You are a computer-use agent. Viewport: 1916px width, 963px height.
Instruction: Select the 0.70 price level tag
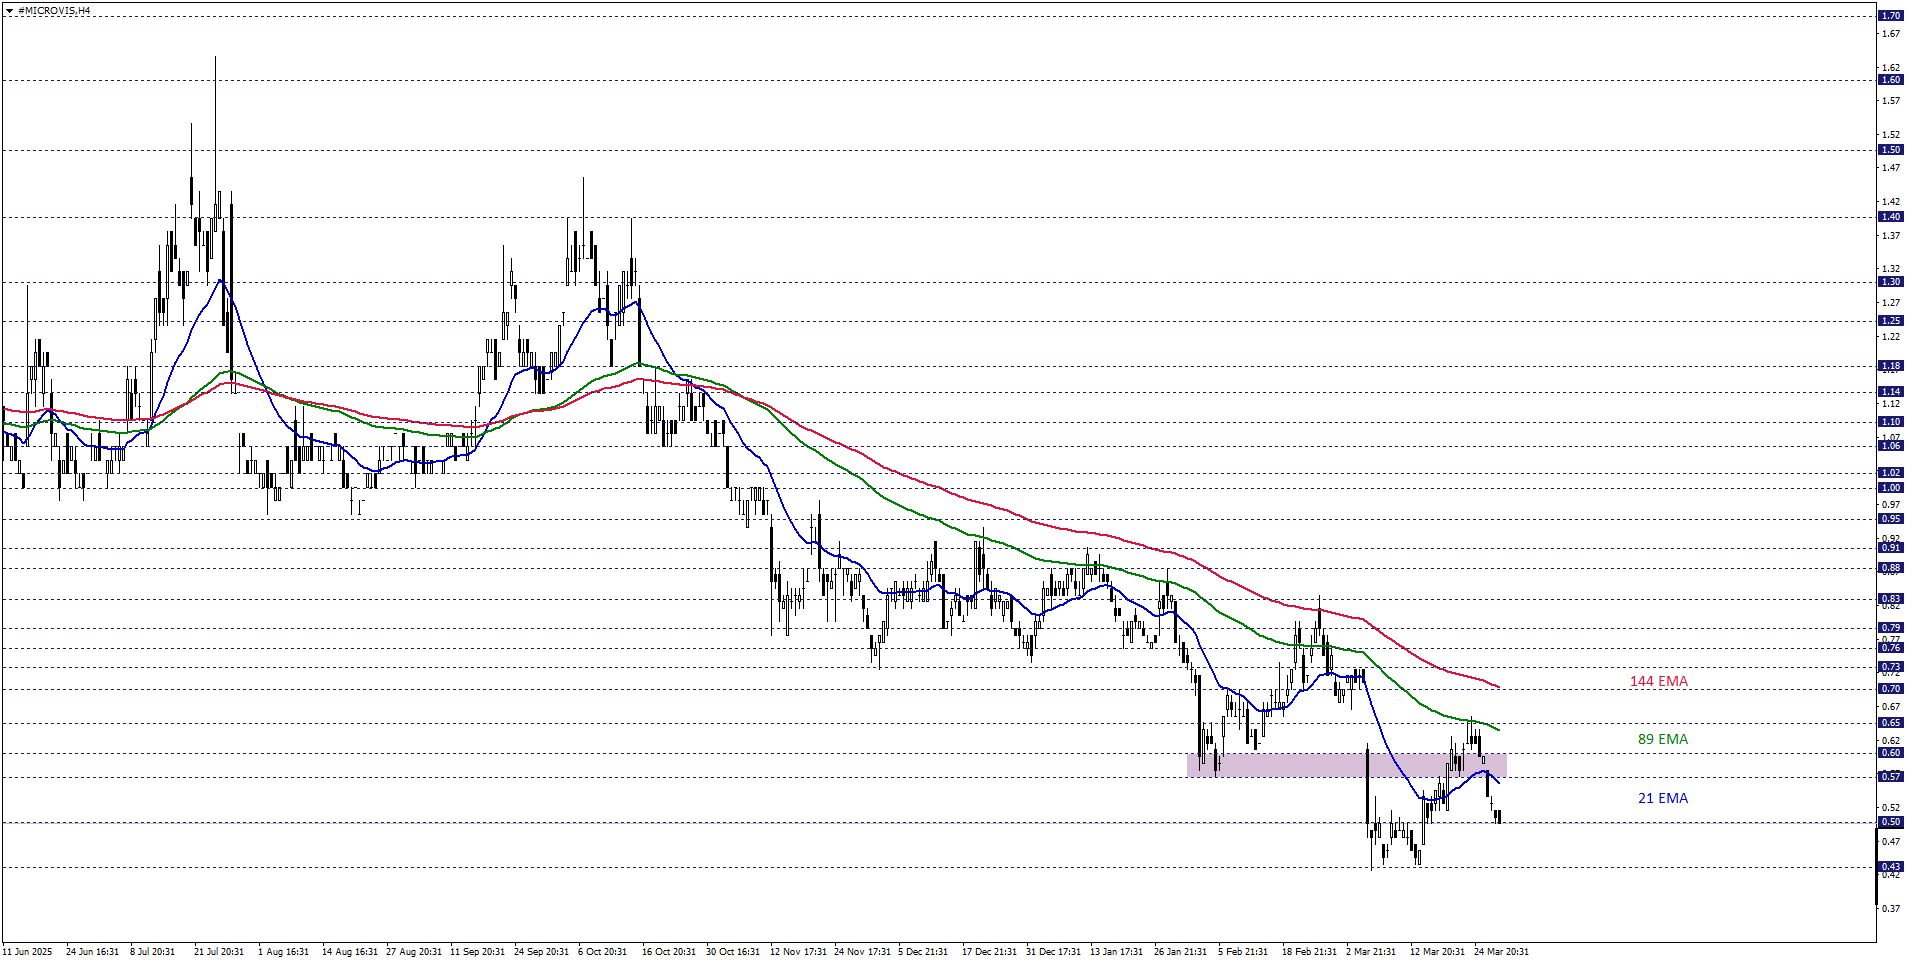click(1890, 689)
